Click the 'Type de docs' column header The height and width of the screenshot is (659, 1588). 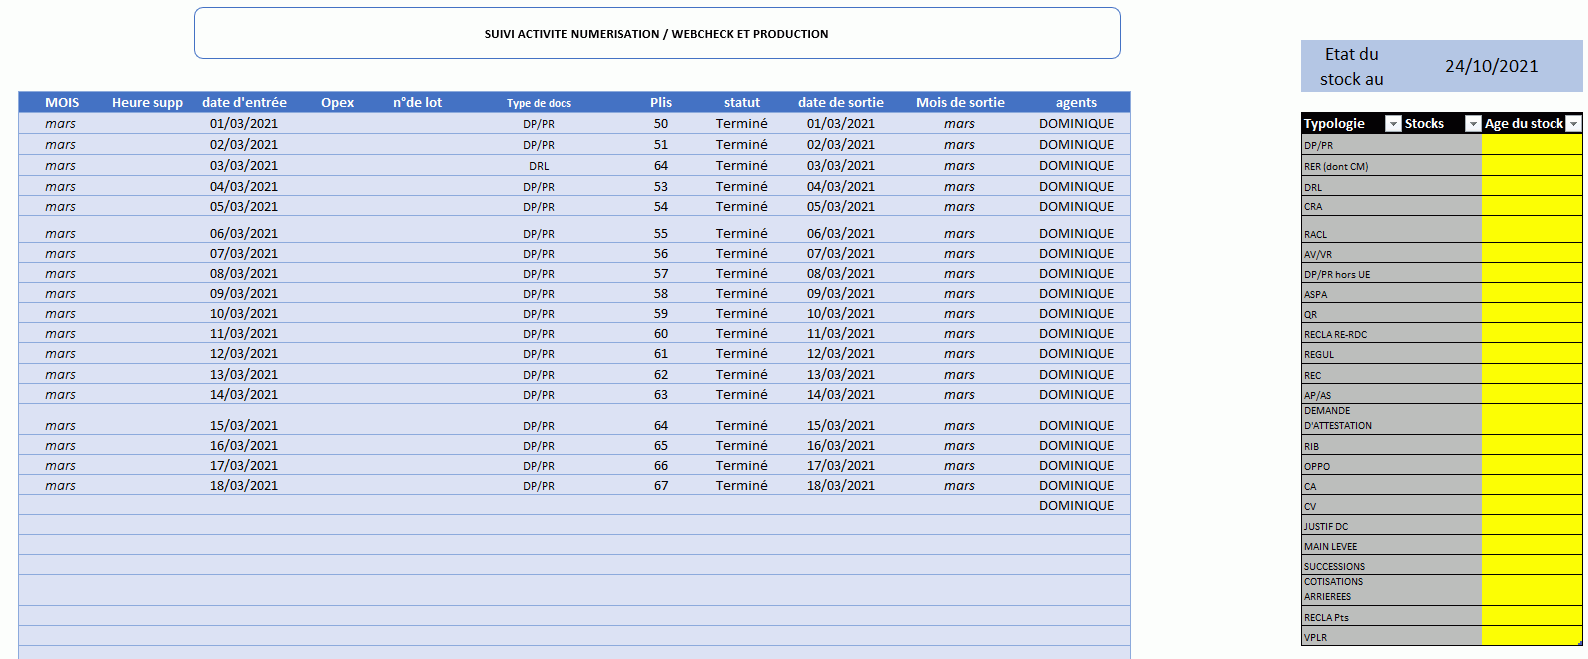(x=538, y=103)
